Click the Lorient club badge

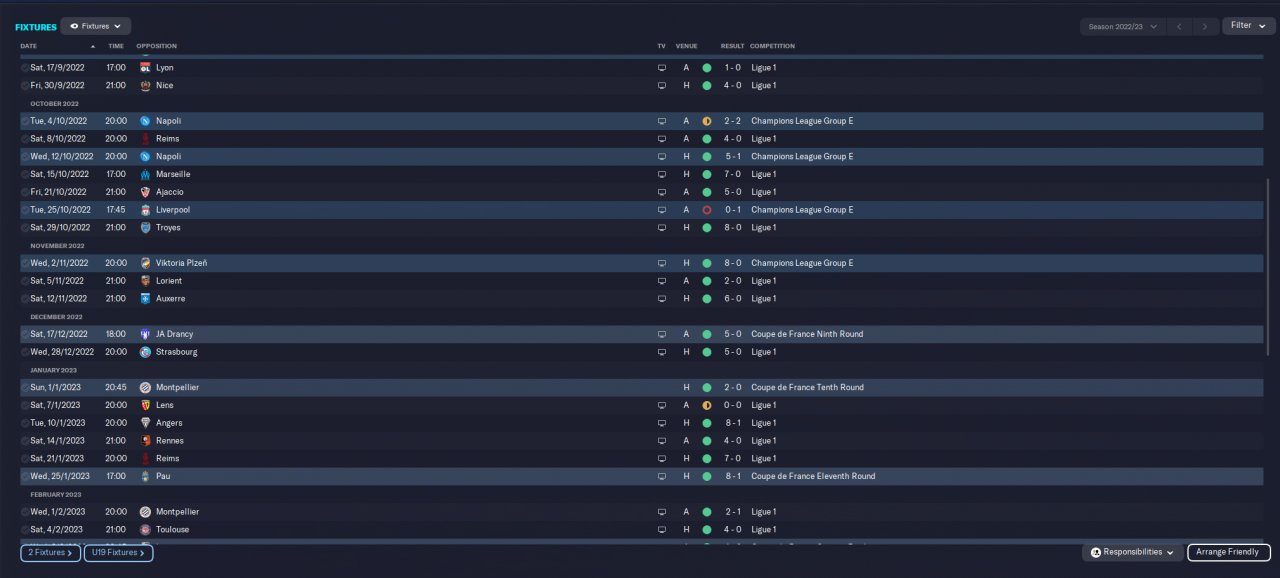[x=146, y=281]
